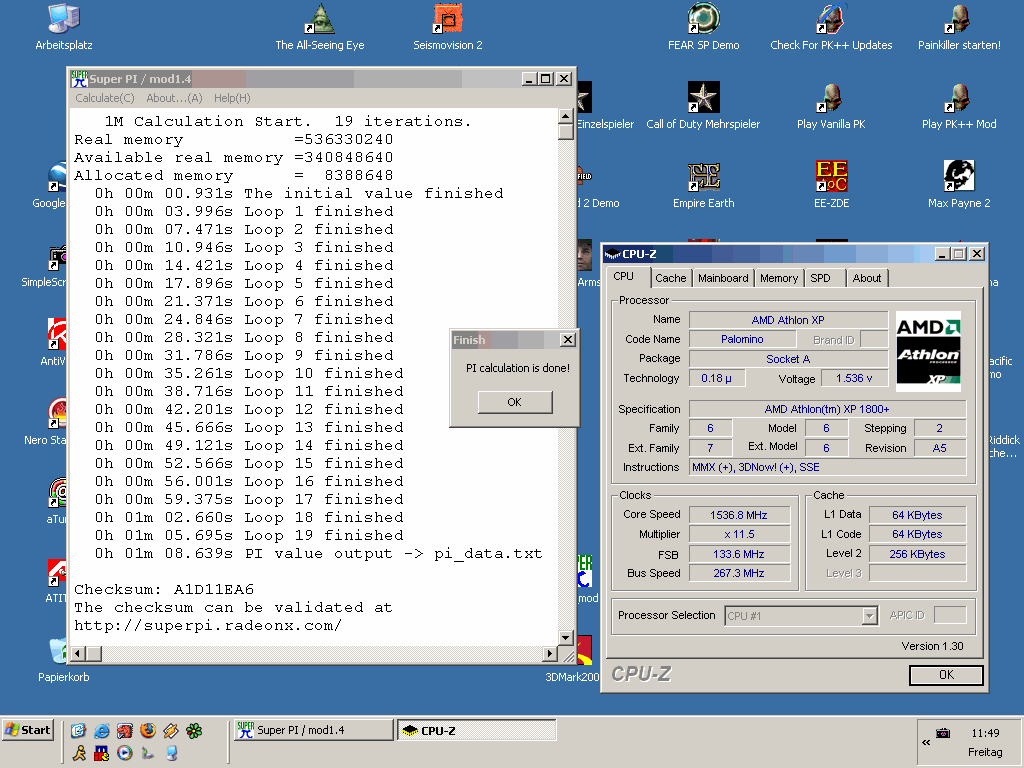Close the Finish dialog
Viewport: 1024px width, 768px height.
pyautogui.click(x=568, y=340)
